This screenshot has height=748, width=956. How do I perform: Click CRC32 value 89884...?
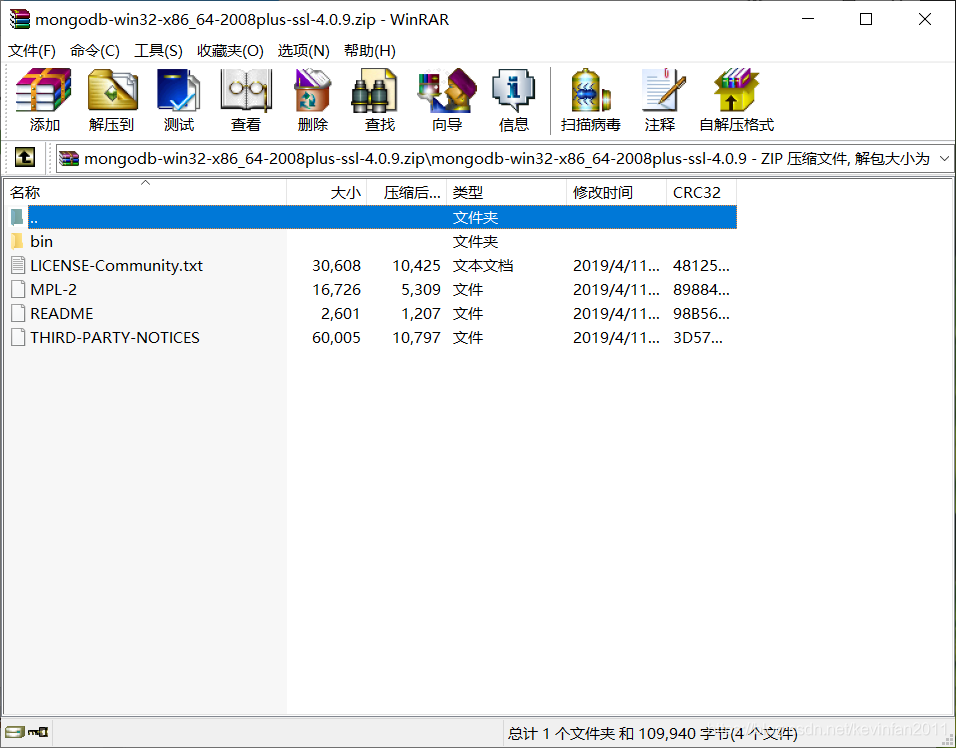701,290
